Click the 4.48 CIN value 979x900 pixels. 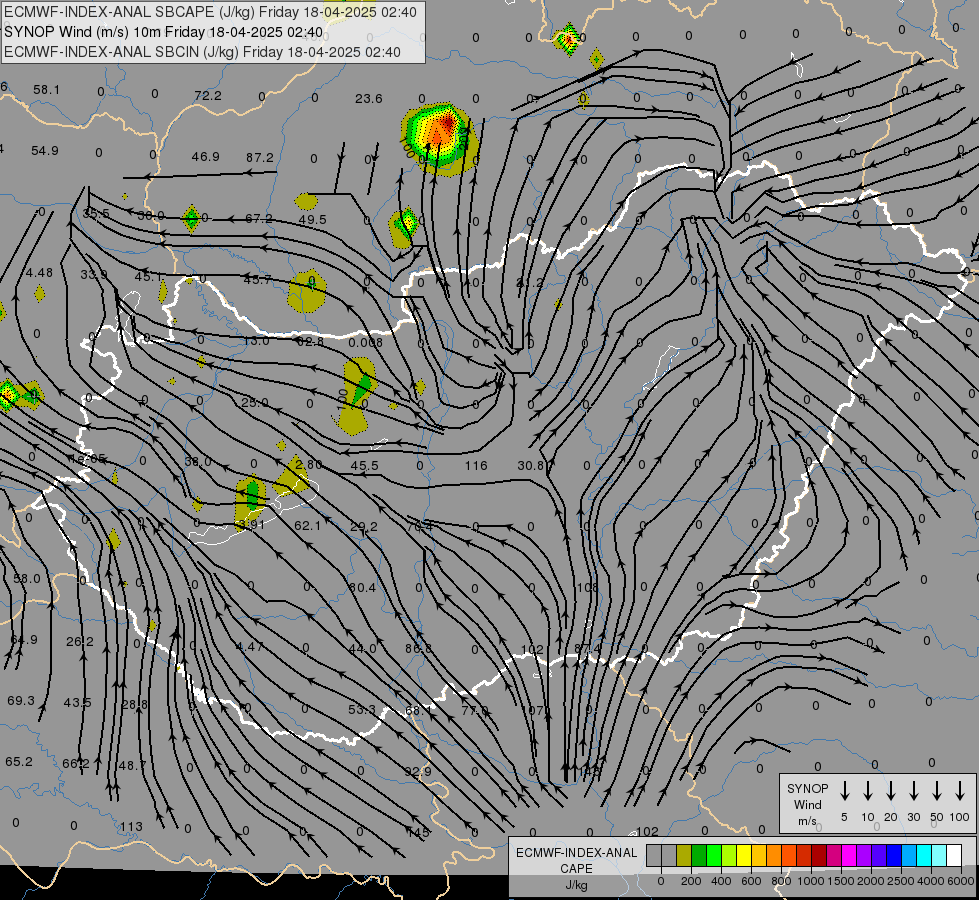(39, 273)
